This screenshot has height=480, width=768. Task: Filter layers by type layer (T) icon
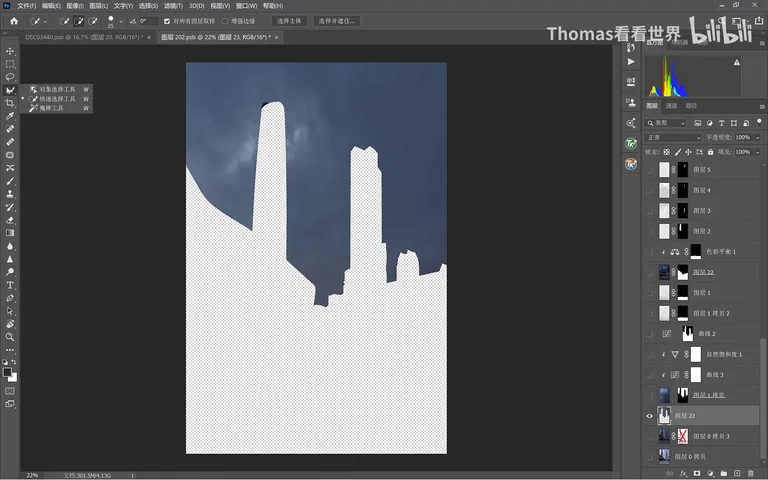pyautogui.click(x=721, y=123)
